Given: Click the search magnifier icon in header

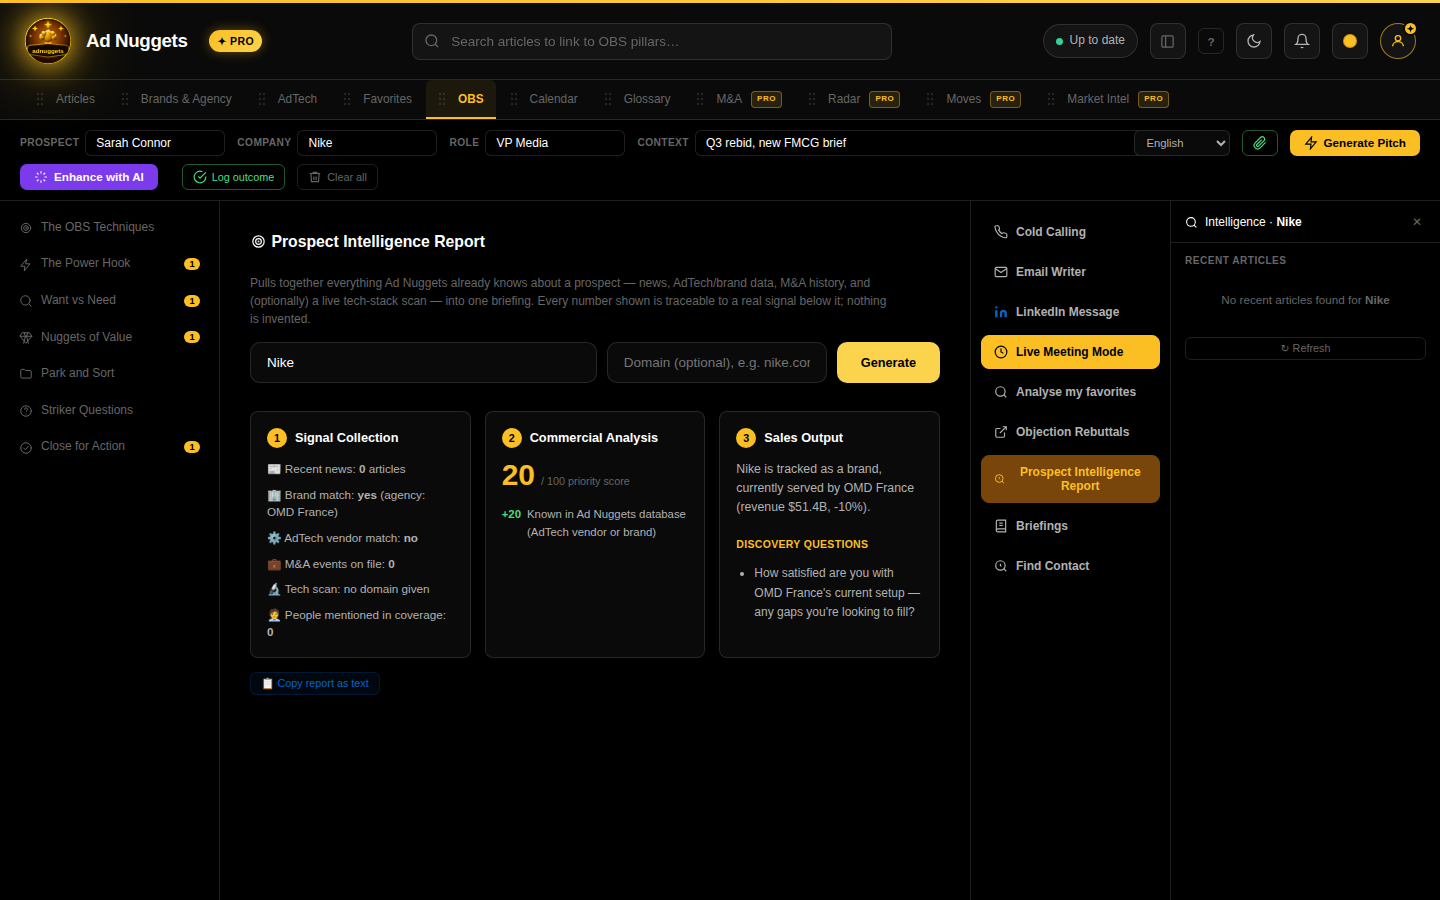Looking at the screenshot, I should pyautogui.click(x=432, y=41).
